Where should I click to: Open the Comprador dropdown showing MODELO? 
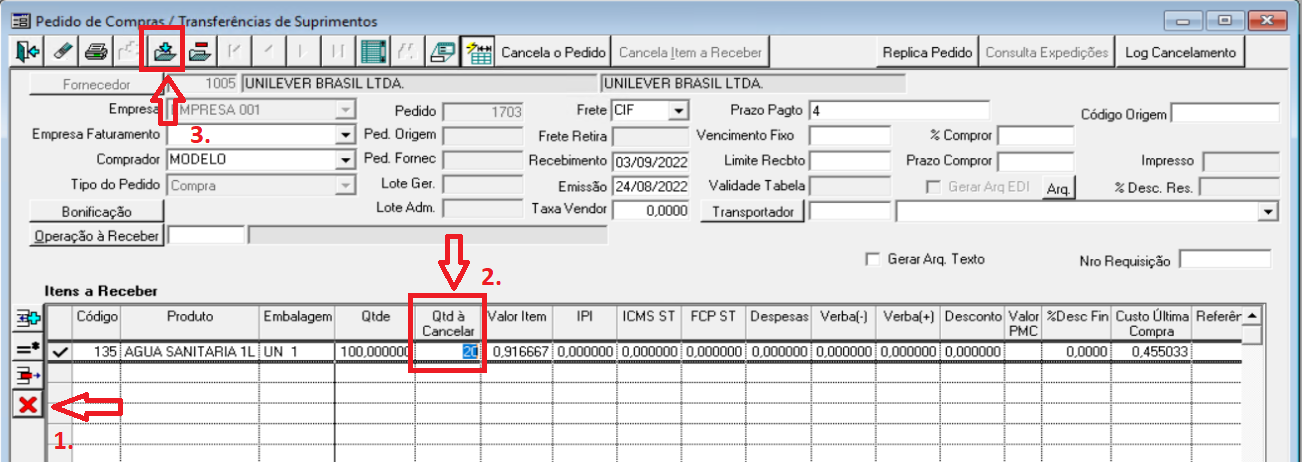point(346,160)
